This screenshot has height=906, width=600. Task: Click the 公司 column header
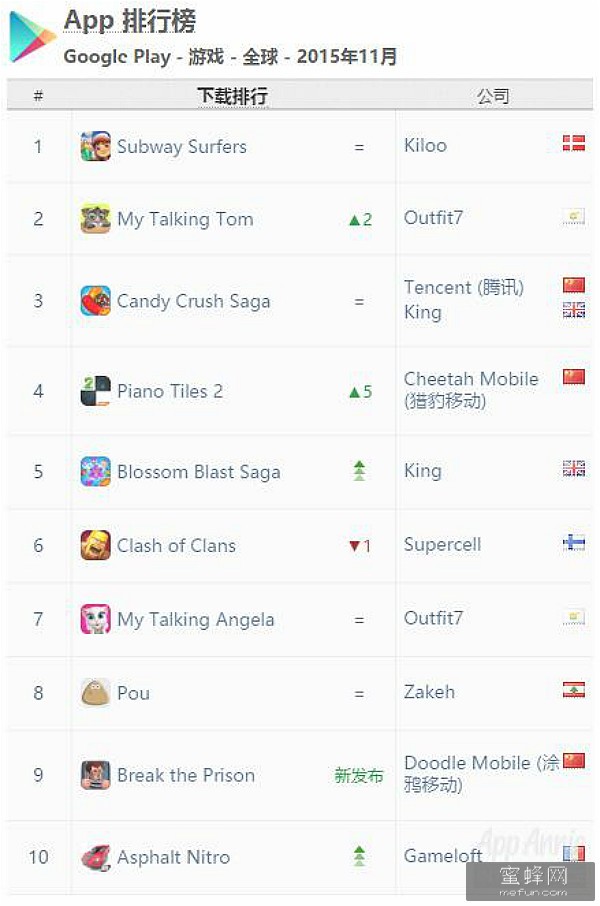(x=493, y=96)
